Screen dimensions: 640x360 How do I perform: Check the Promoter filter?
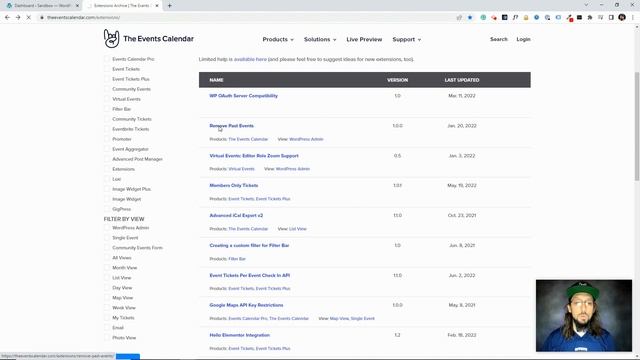(x=107, y=139)
